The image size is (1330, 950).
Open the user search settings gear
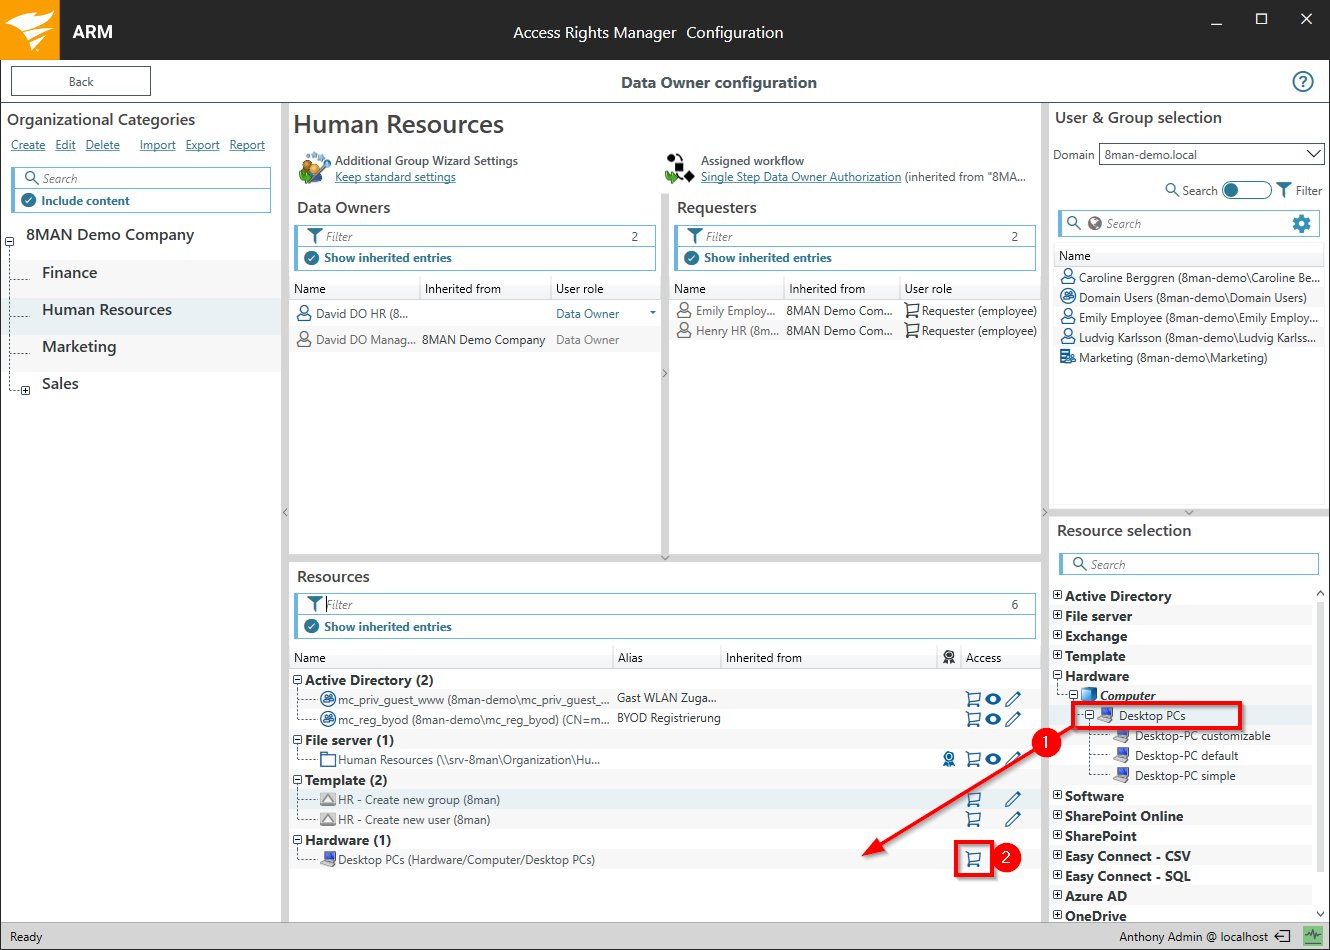click(1301, 224)
